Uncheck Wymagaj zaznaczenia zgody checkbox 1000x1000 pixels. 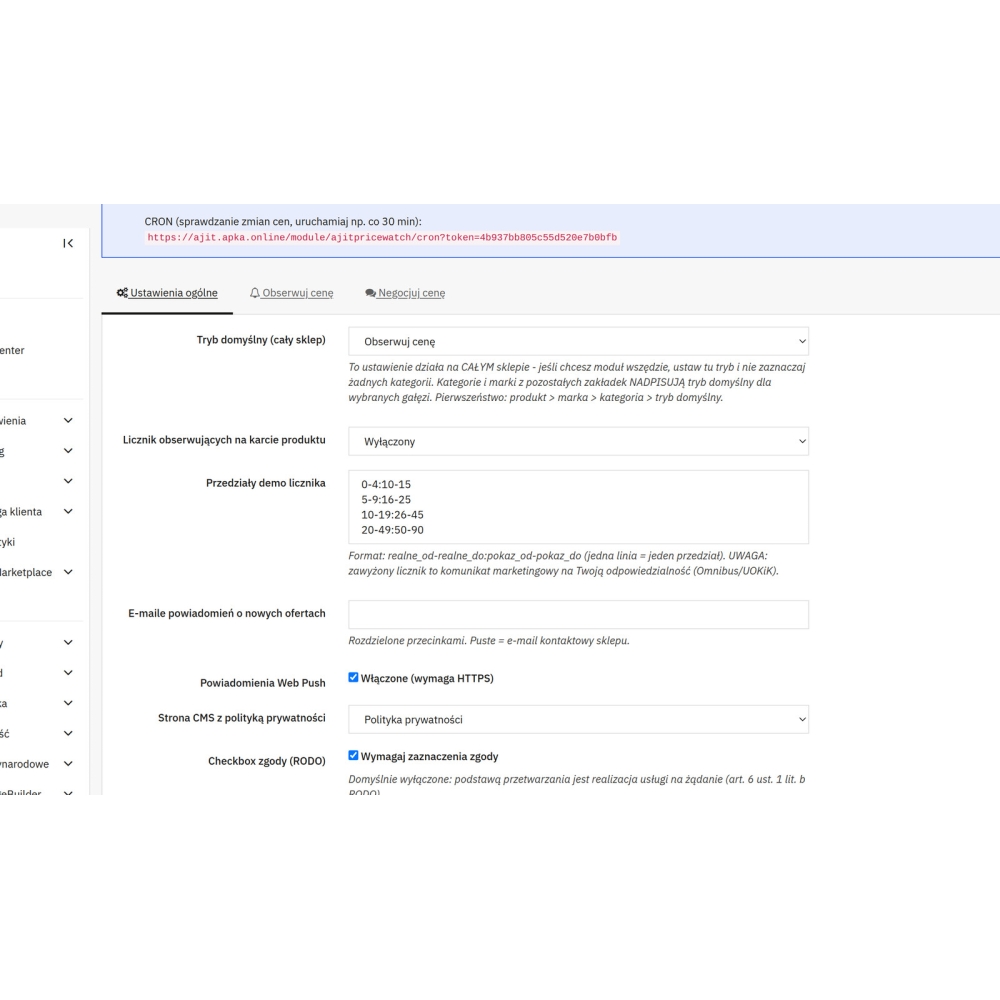point(353,755)
